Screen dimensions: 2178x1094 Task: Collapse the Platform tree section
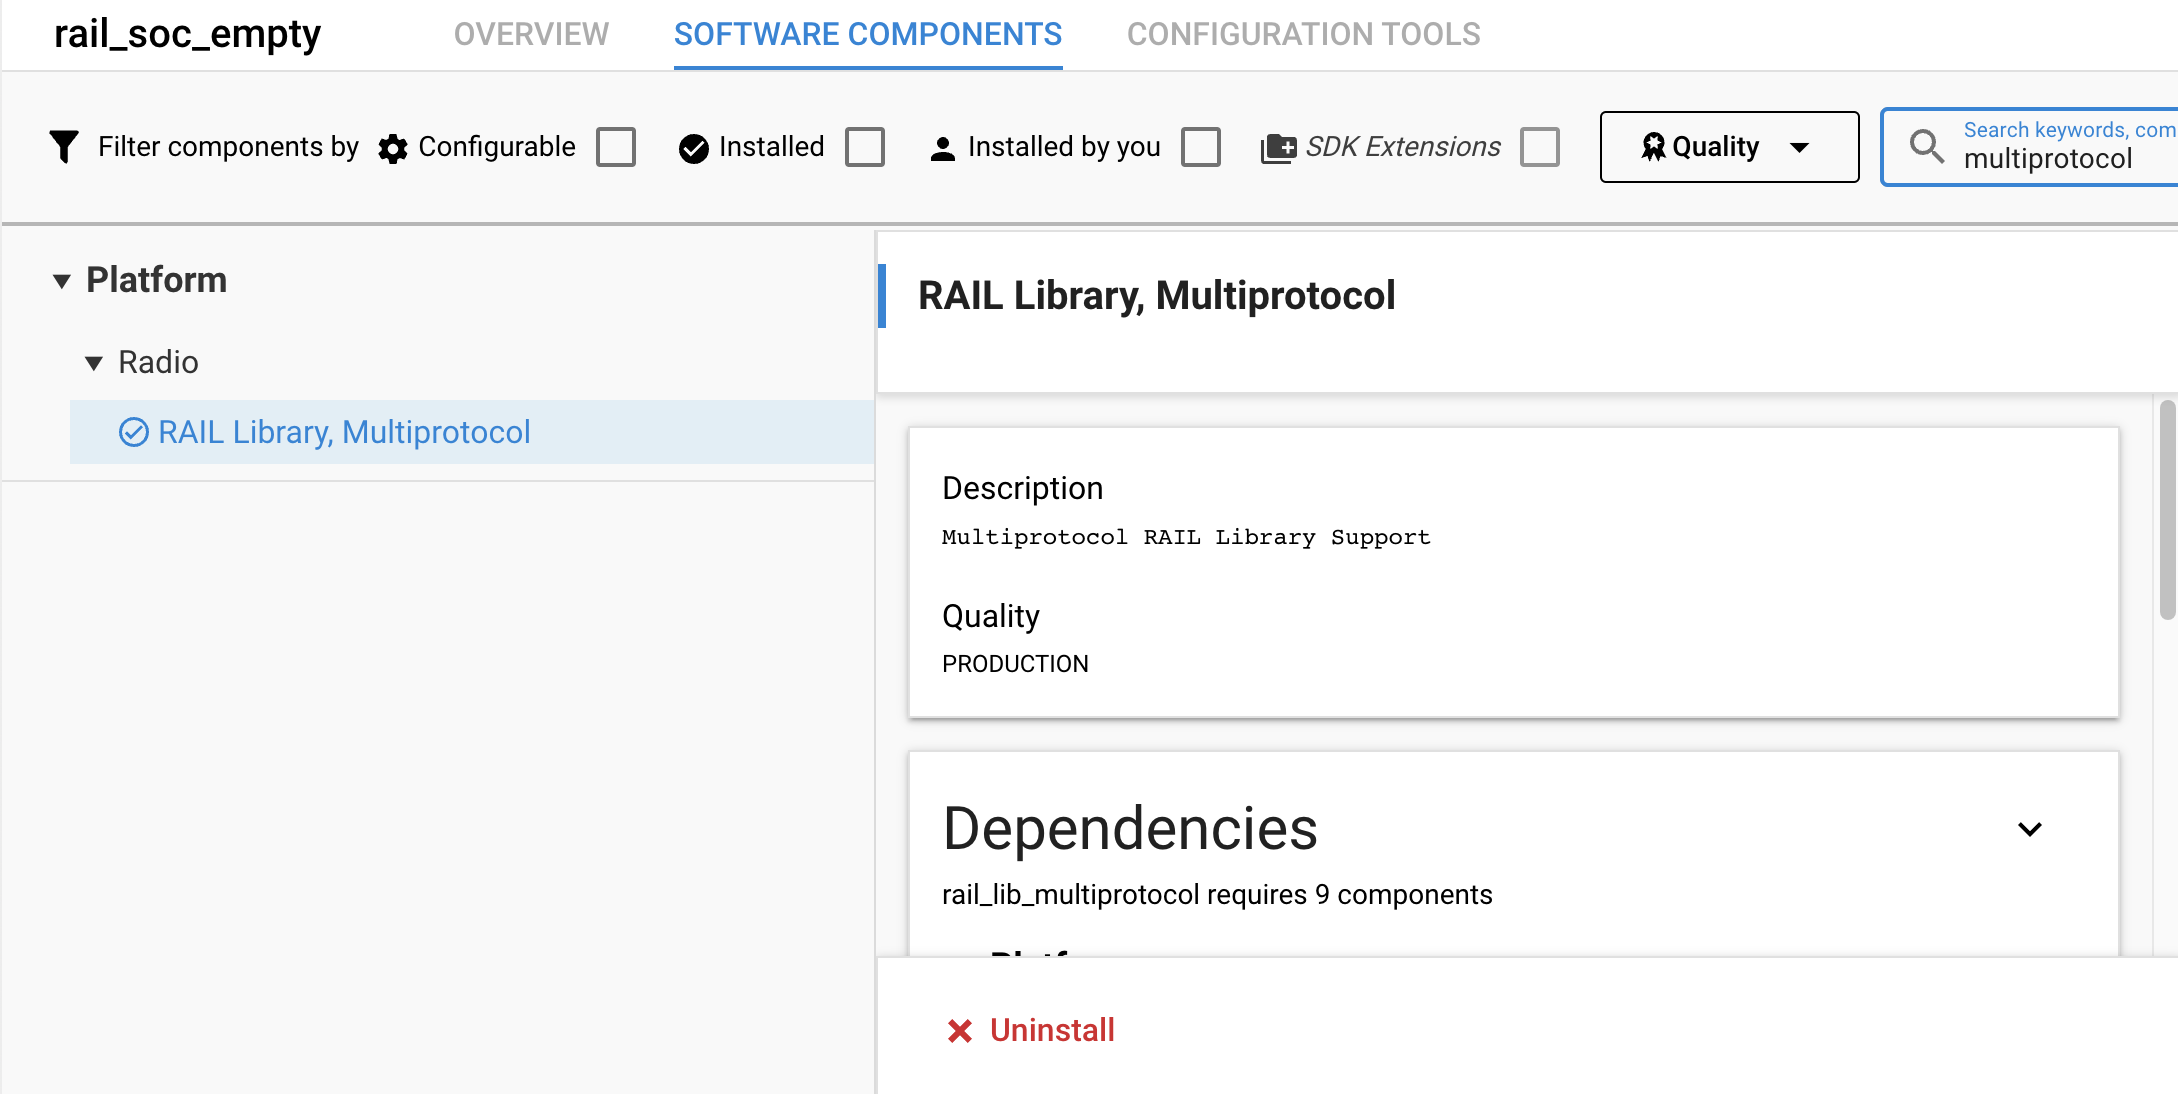(x=62, y=280)
